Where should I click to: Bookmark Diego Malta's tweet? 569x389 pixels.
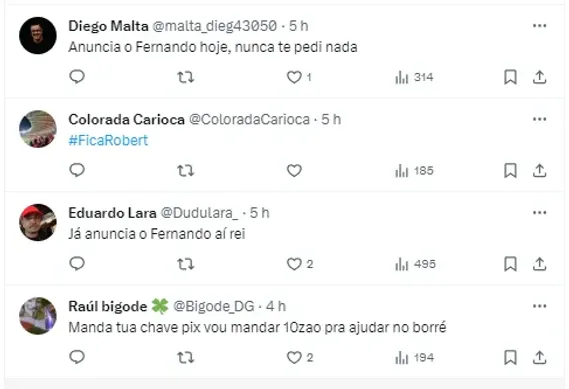pos(510,77)
